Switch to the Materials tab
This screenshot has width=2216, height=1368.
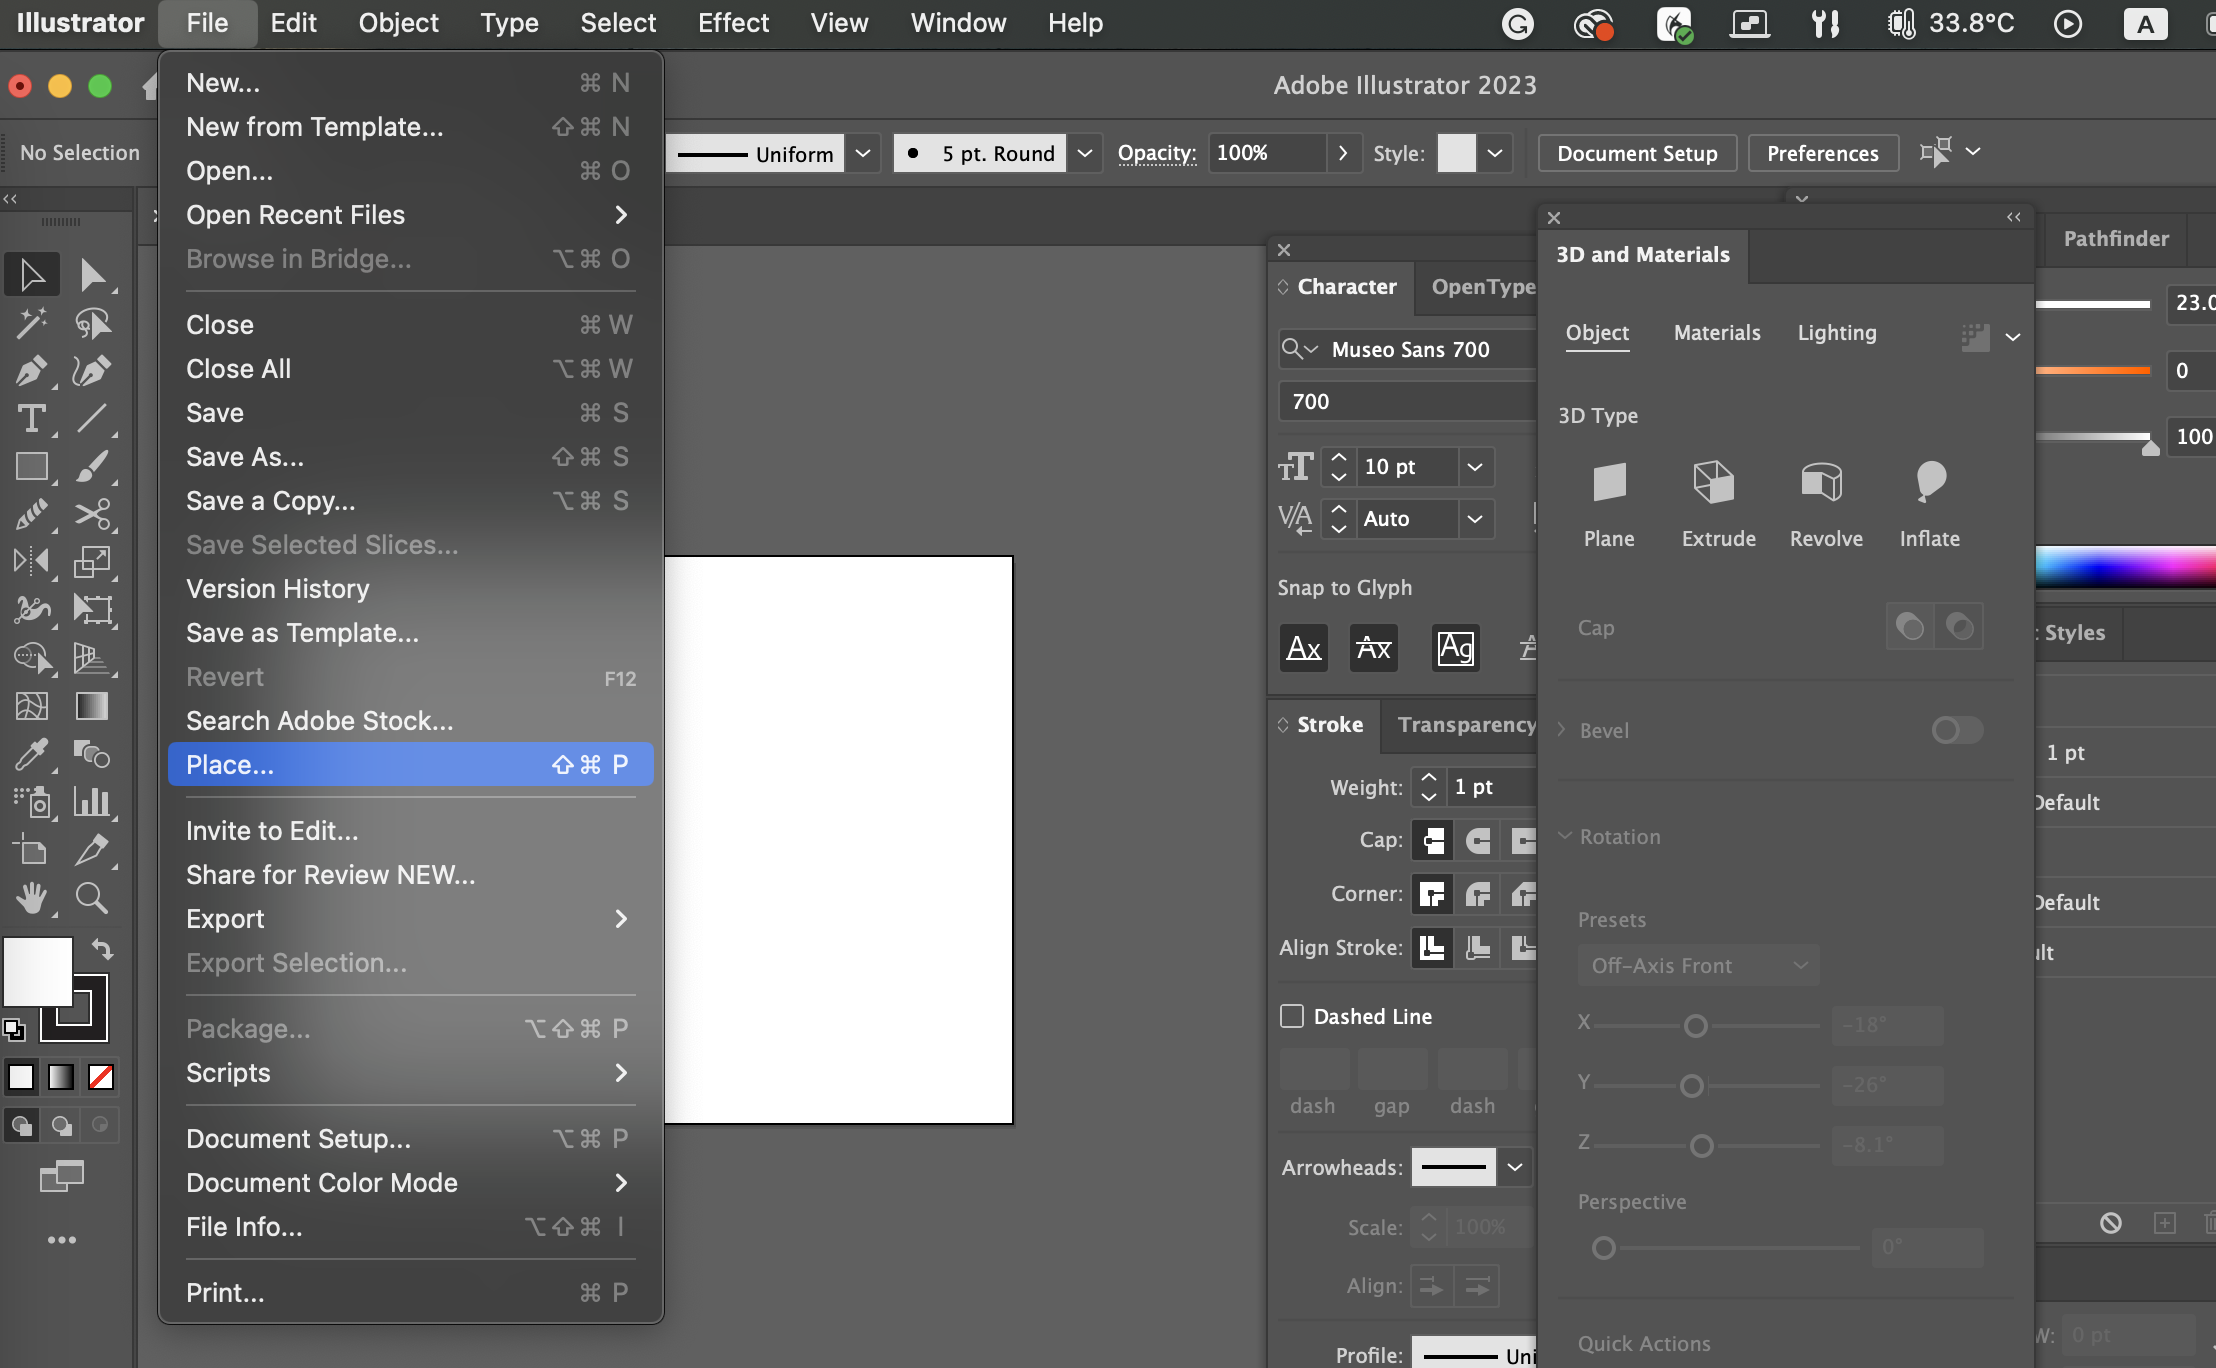pos(1716,333)
